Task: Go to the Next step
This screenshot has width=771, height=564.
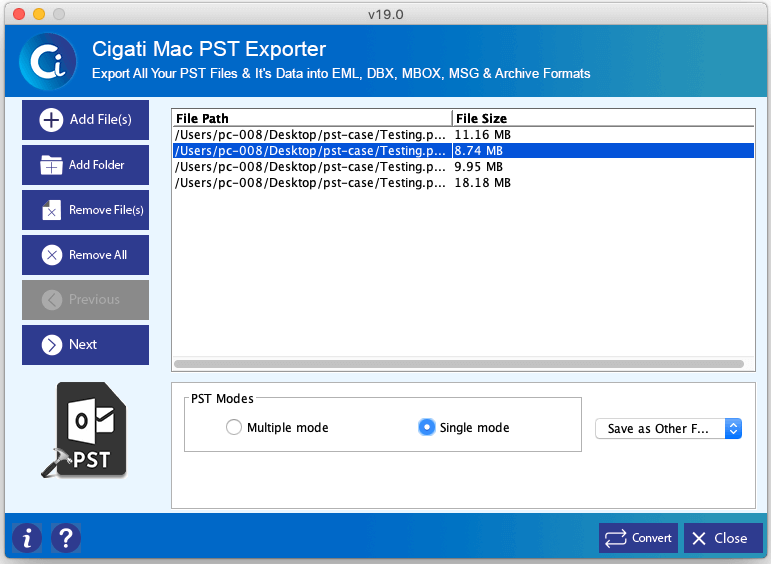Action: (85, 345)
